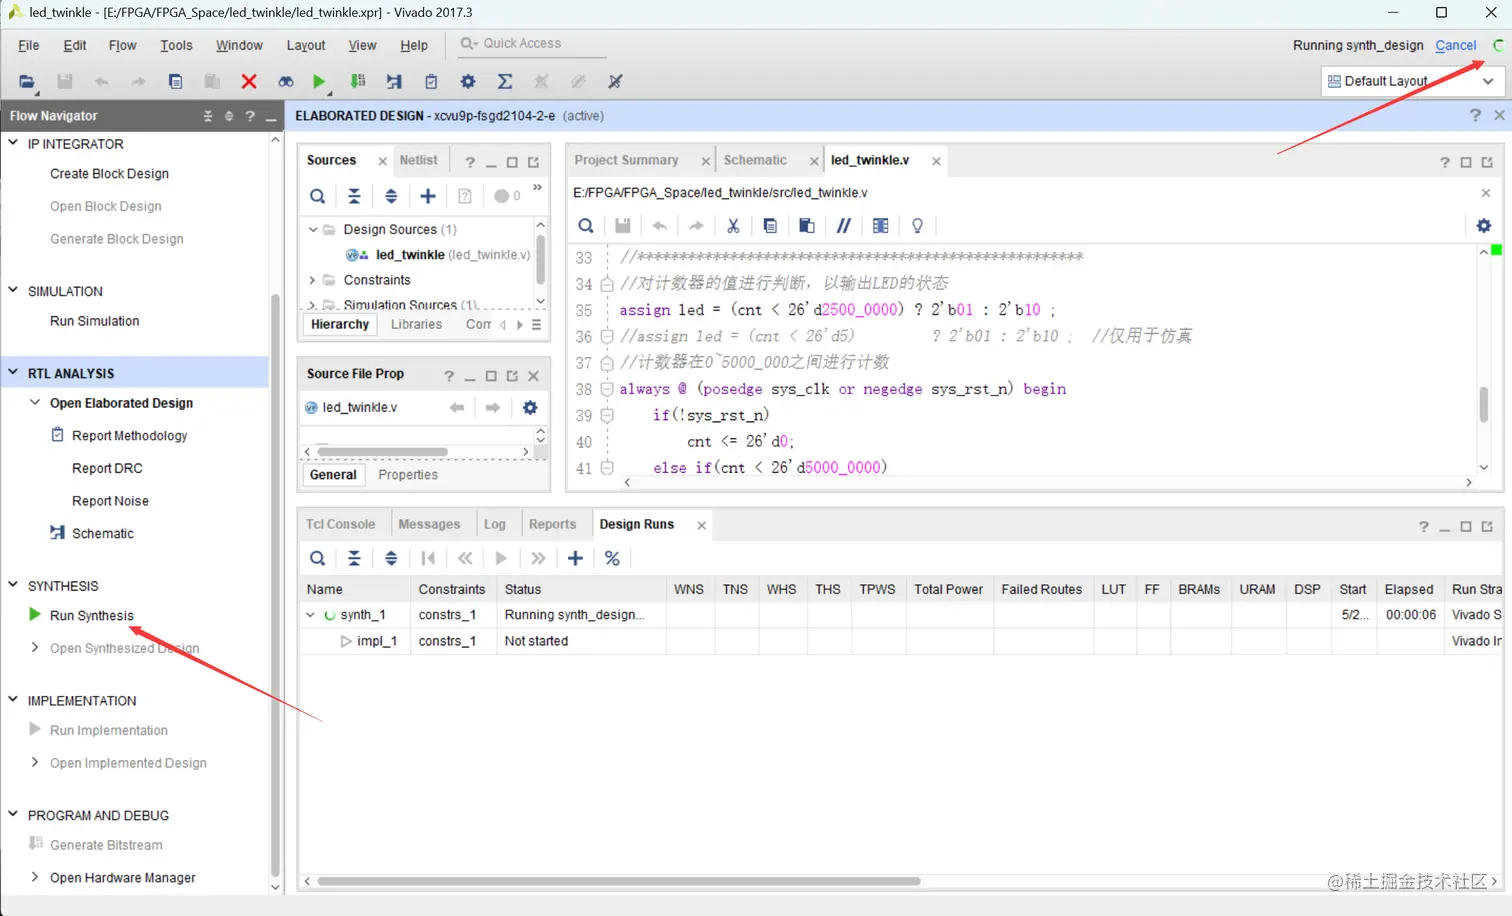The height and width of the screenshot is (916, 1512).
Task: Collapse the IP INTEGRATOR section
Action: (x=13, y=143)
